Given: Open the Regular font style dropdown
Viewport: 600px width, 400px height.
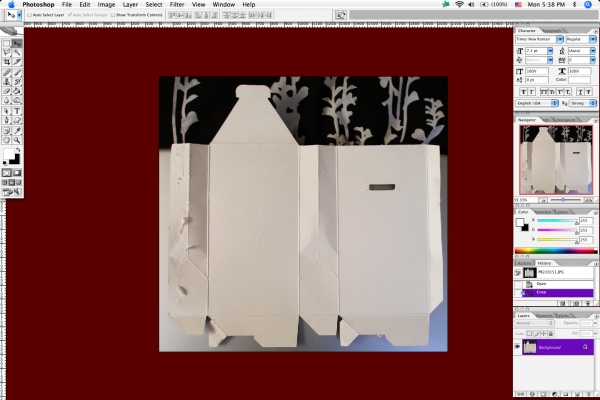Looking at the screenshot, I should point(593,39).
